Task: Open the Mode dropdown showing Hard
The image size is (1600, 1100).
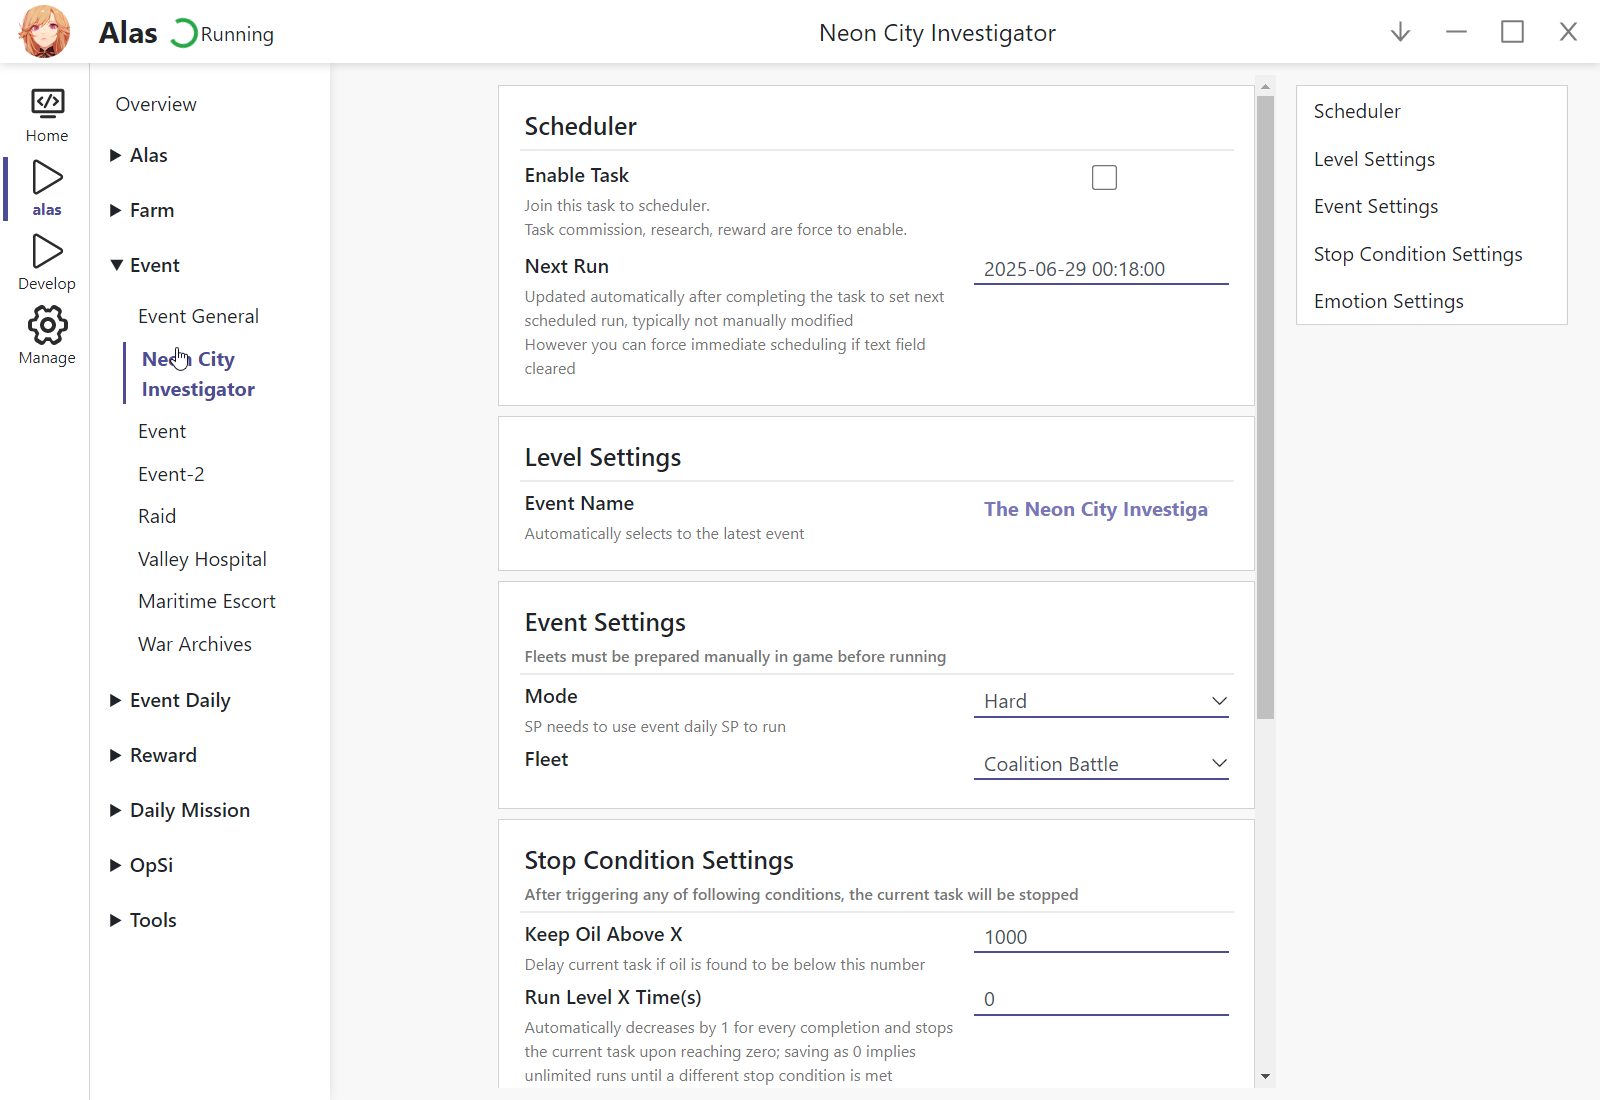Action: pos(1101,701)
